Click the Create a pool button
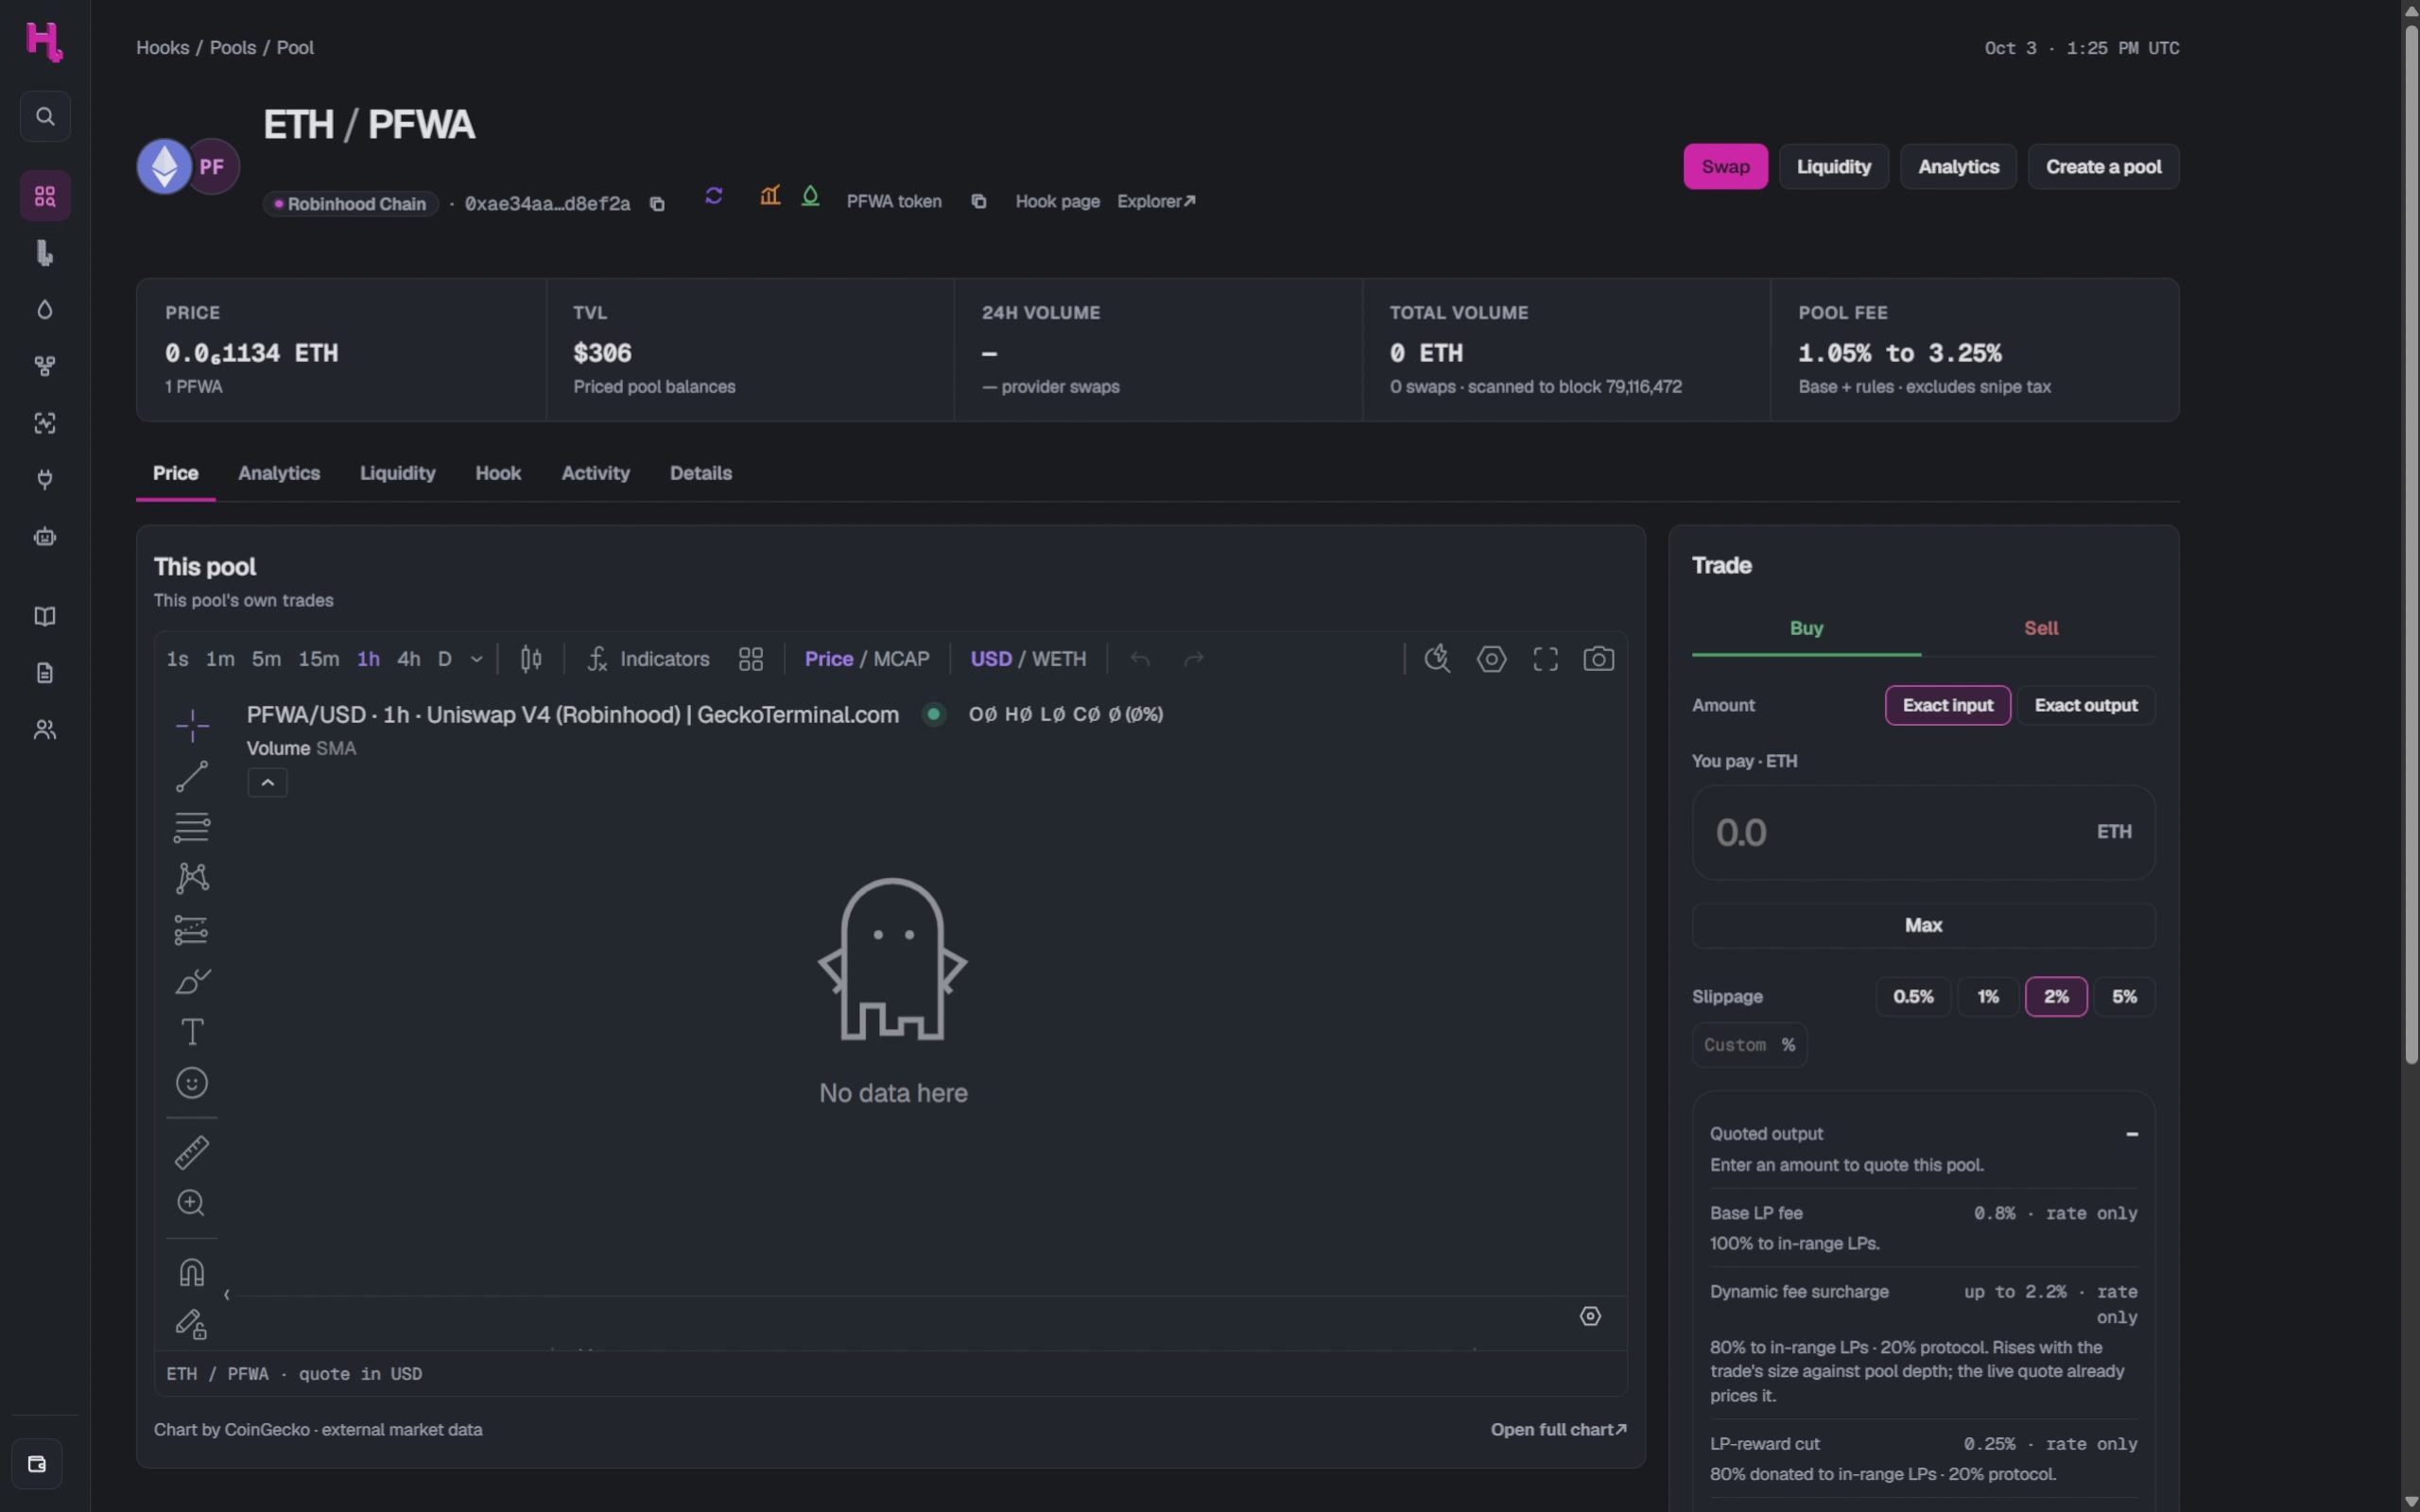 coord(2103,167)
